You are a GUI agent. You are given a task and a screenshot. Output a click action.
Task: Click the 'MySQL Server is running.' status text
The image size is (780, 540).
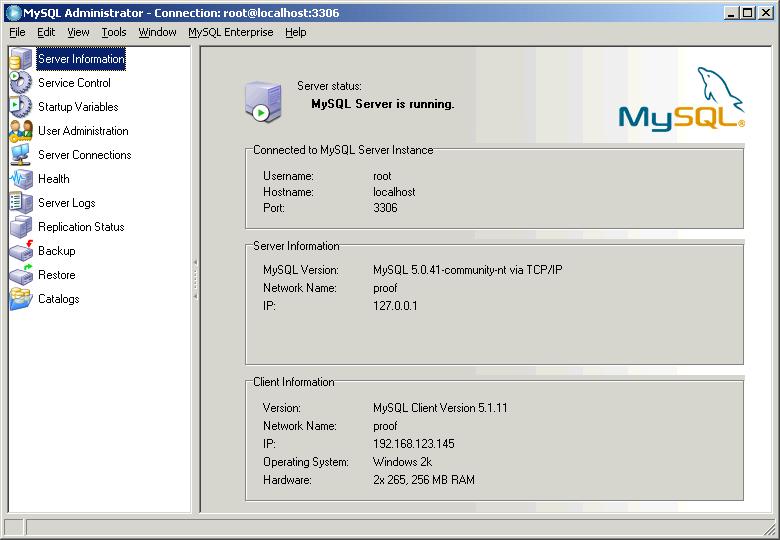(383, 104)
